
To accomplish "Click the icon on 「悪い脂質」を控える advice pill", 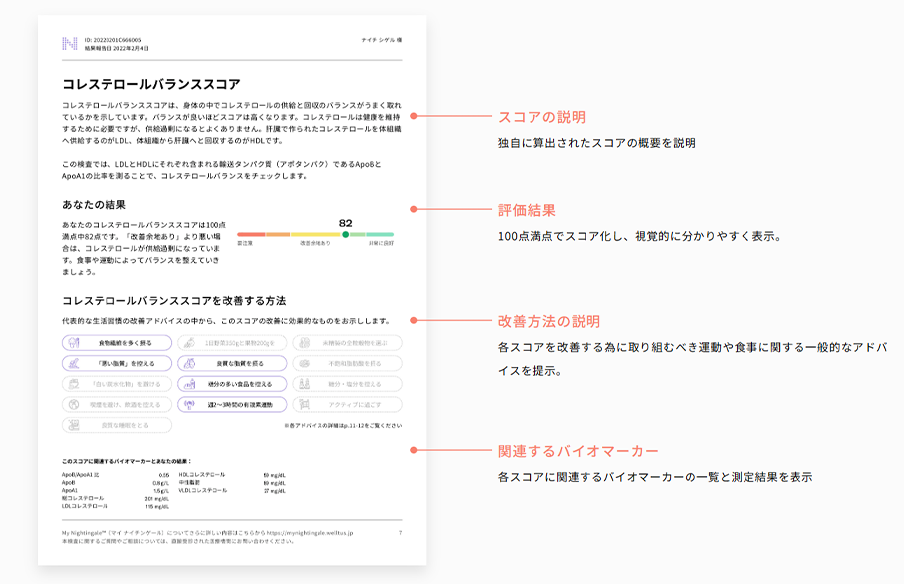I will tap(73, 363).
